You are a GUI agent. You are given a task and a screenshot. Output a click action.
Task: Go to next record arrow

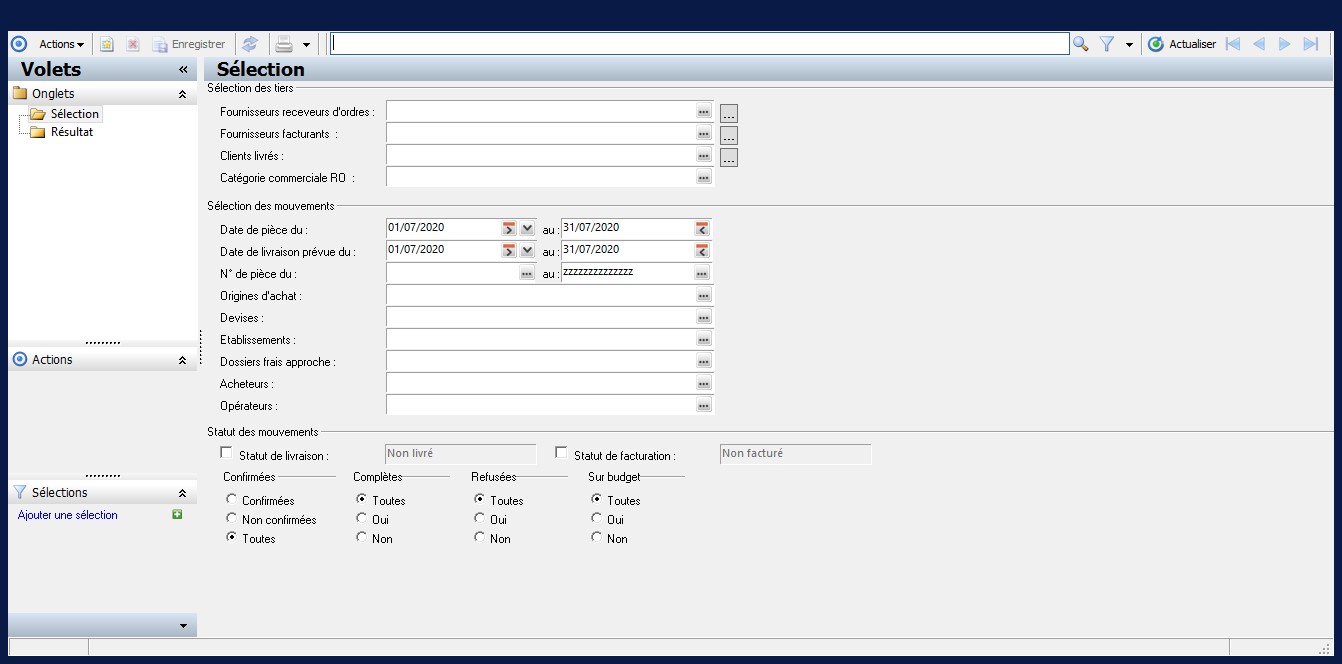point(1285,44)
